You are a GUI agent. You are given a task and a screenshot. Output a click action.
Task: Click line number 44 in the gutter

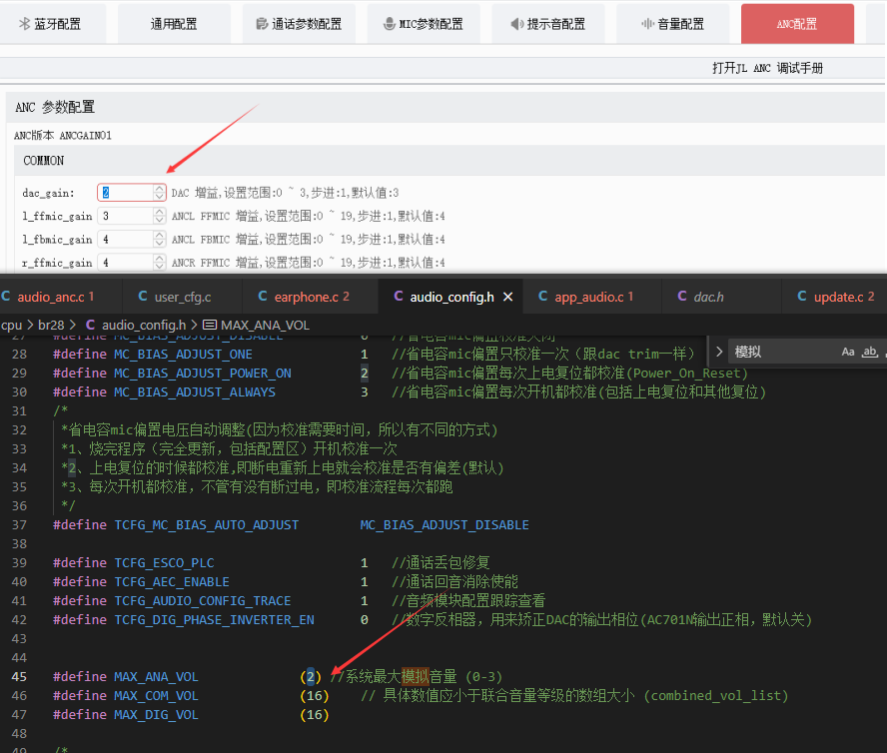(x=19, y=658)
